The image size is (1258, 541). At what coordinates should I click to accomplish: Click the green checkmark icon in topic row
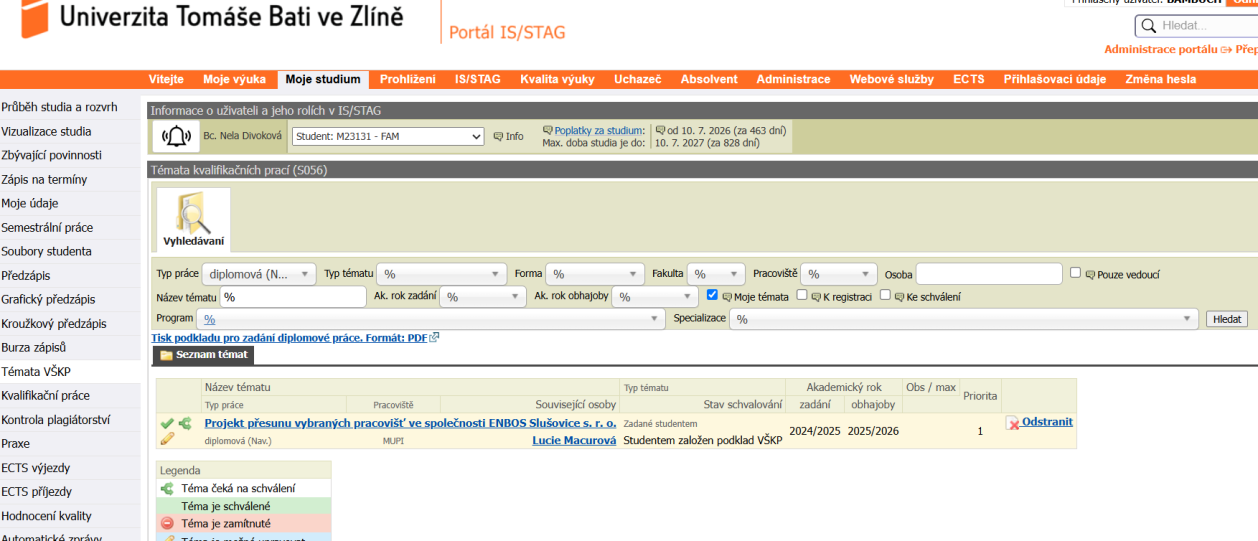pos(167,423)
